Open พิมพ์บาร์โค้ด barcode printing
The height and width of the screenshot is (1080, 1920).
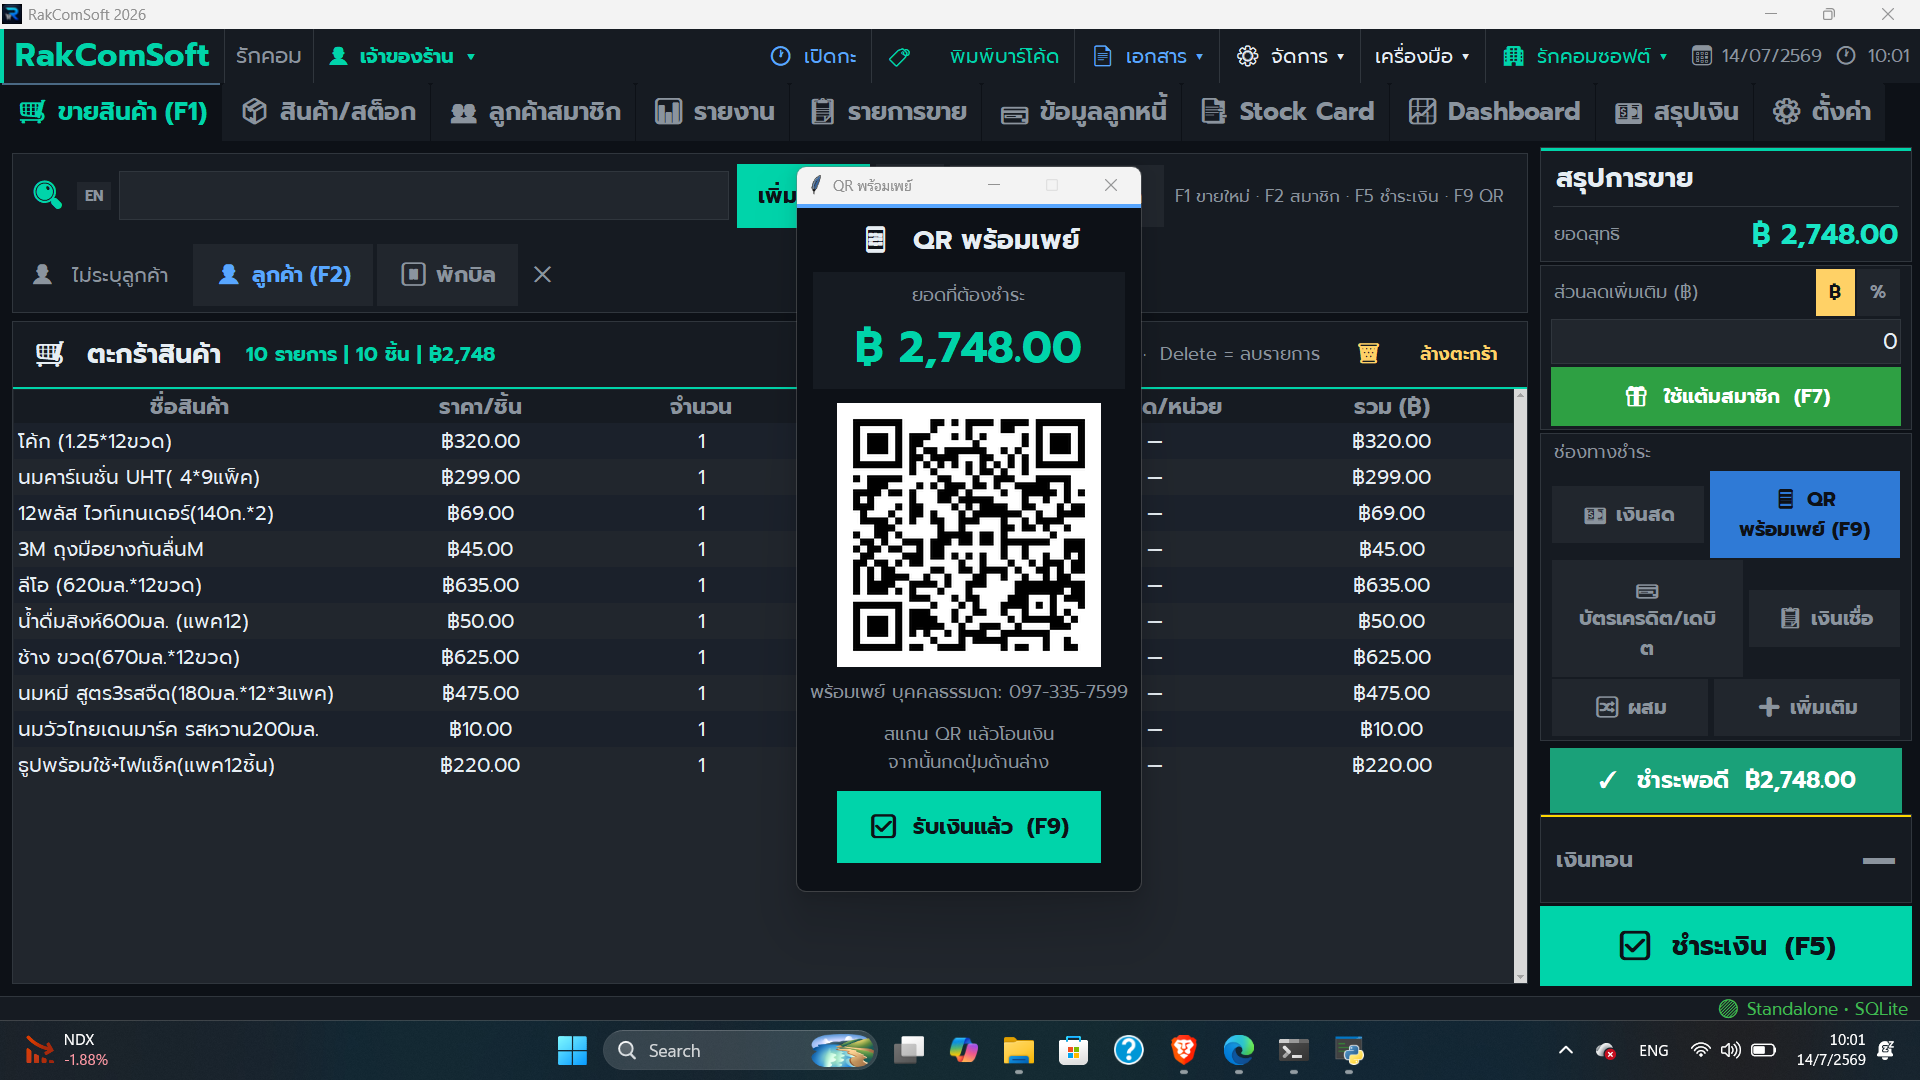coord(1004,56)
